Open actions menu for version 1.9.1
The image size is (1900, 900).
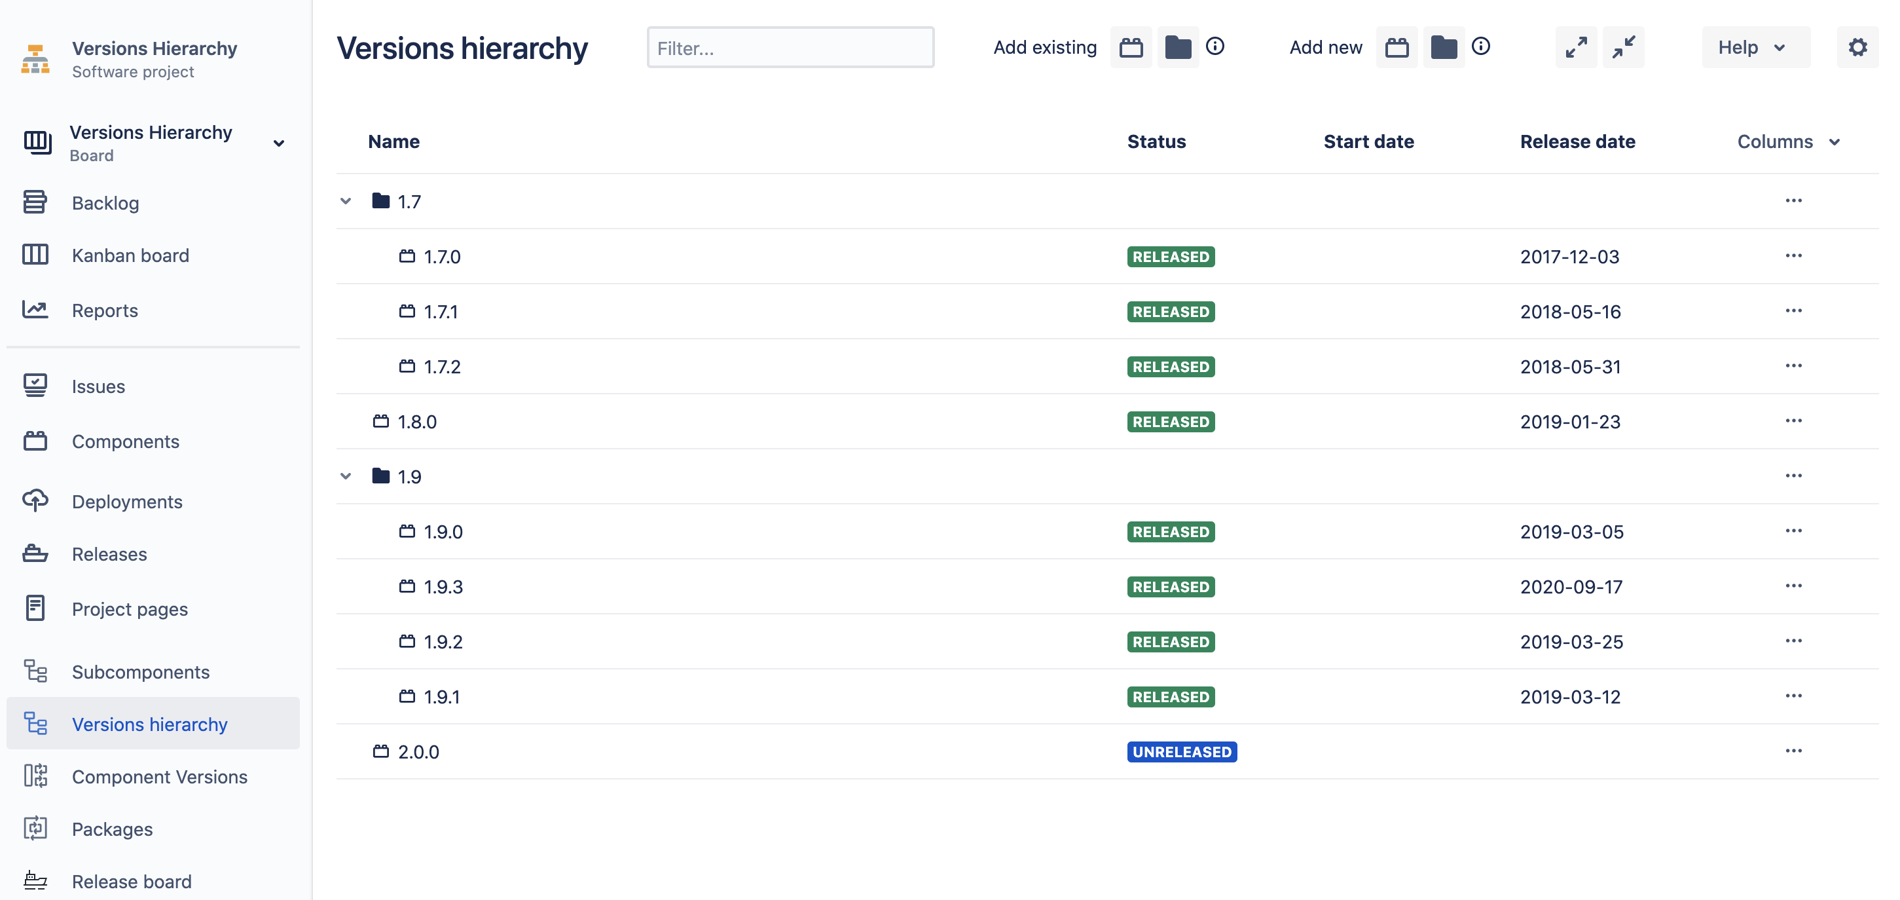point(1794,696)
